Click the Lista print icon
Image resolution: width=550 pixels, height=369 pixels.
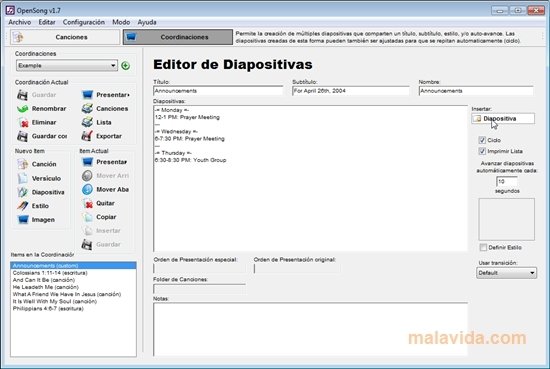coord(87,122)
